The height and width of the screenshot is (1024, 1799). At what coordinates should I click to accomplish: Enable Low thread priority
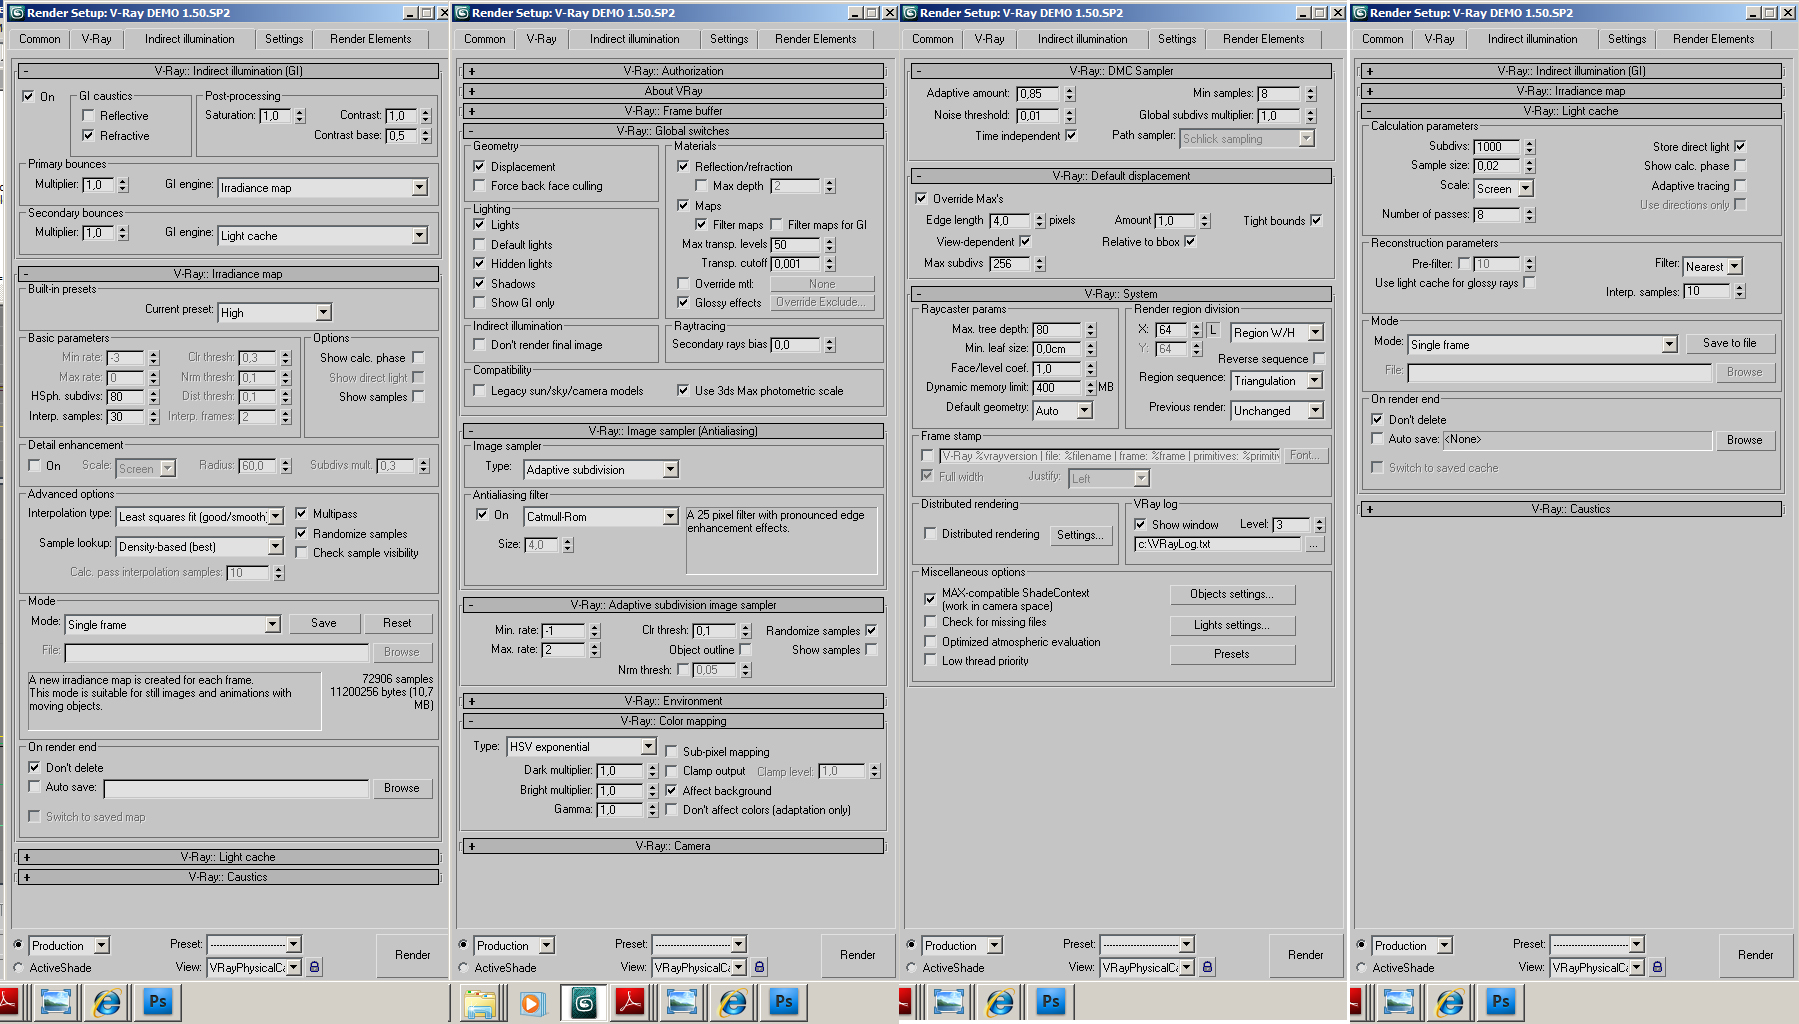930,661
